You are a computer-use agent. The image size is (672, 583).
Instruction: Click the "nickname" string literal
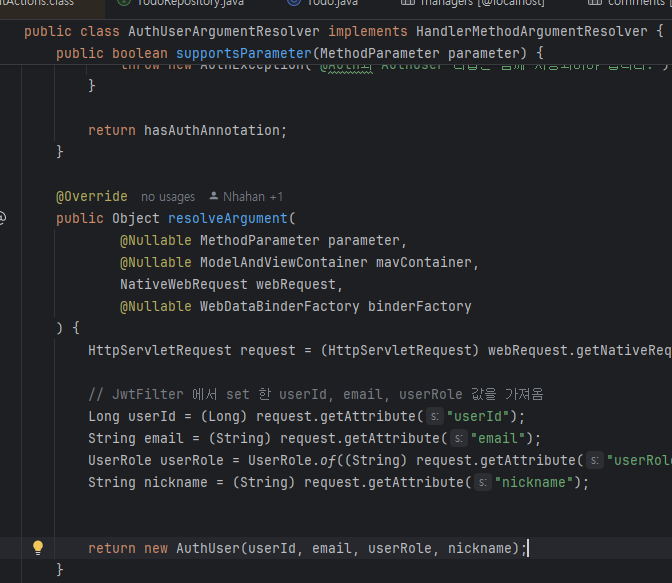[534, 483]
